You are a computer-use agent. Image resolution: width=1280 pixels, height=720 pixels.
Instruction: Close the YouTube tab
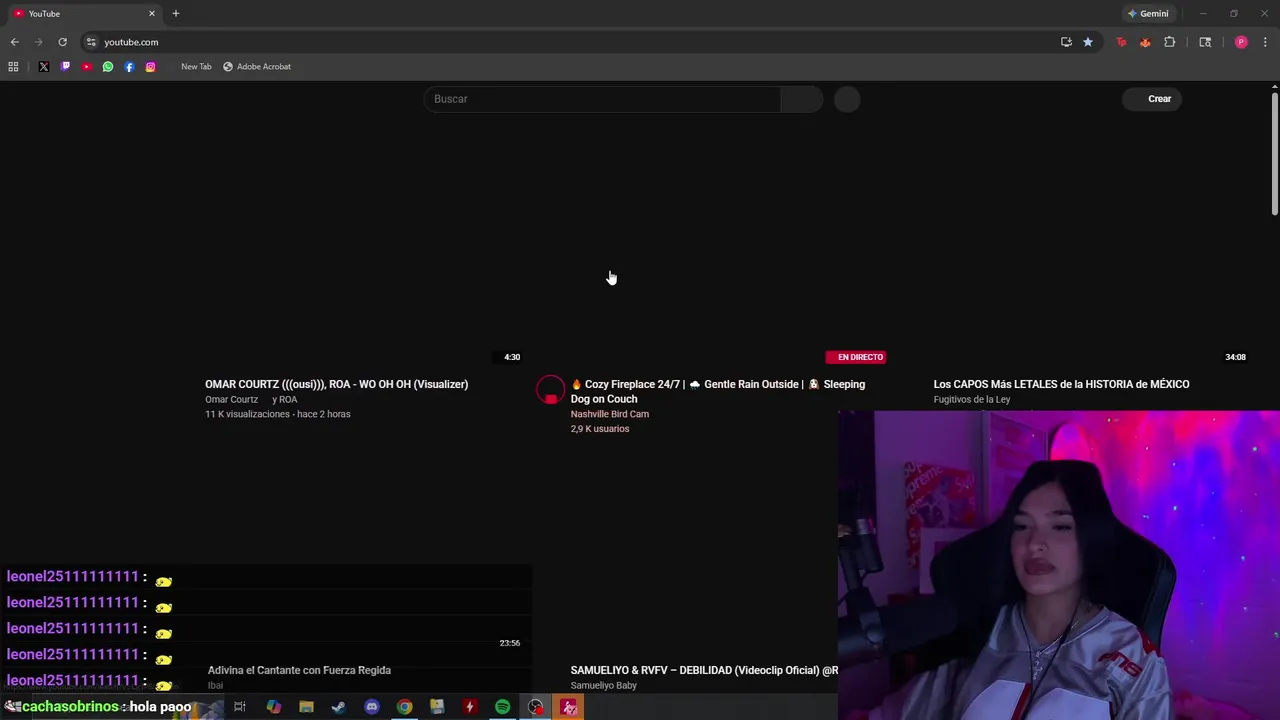pos(152,14)
